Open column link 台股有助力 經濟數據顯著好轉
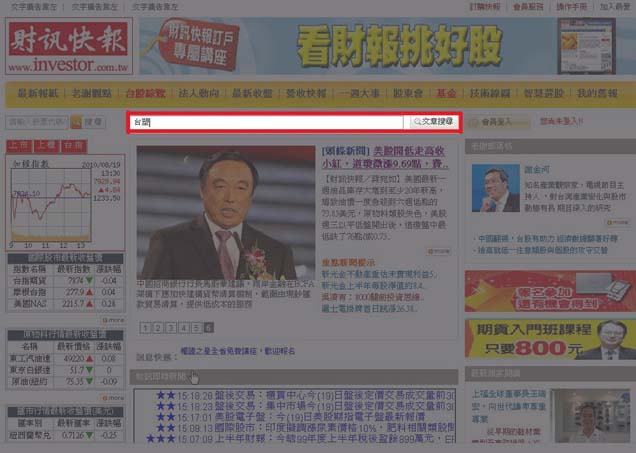 click(x=548, y=238)
